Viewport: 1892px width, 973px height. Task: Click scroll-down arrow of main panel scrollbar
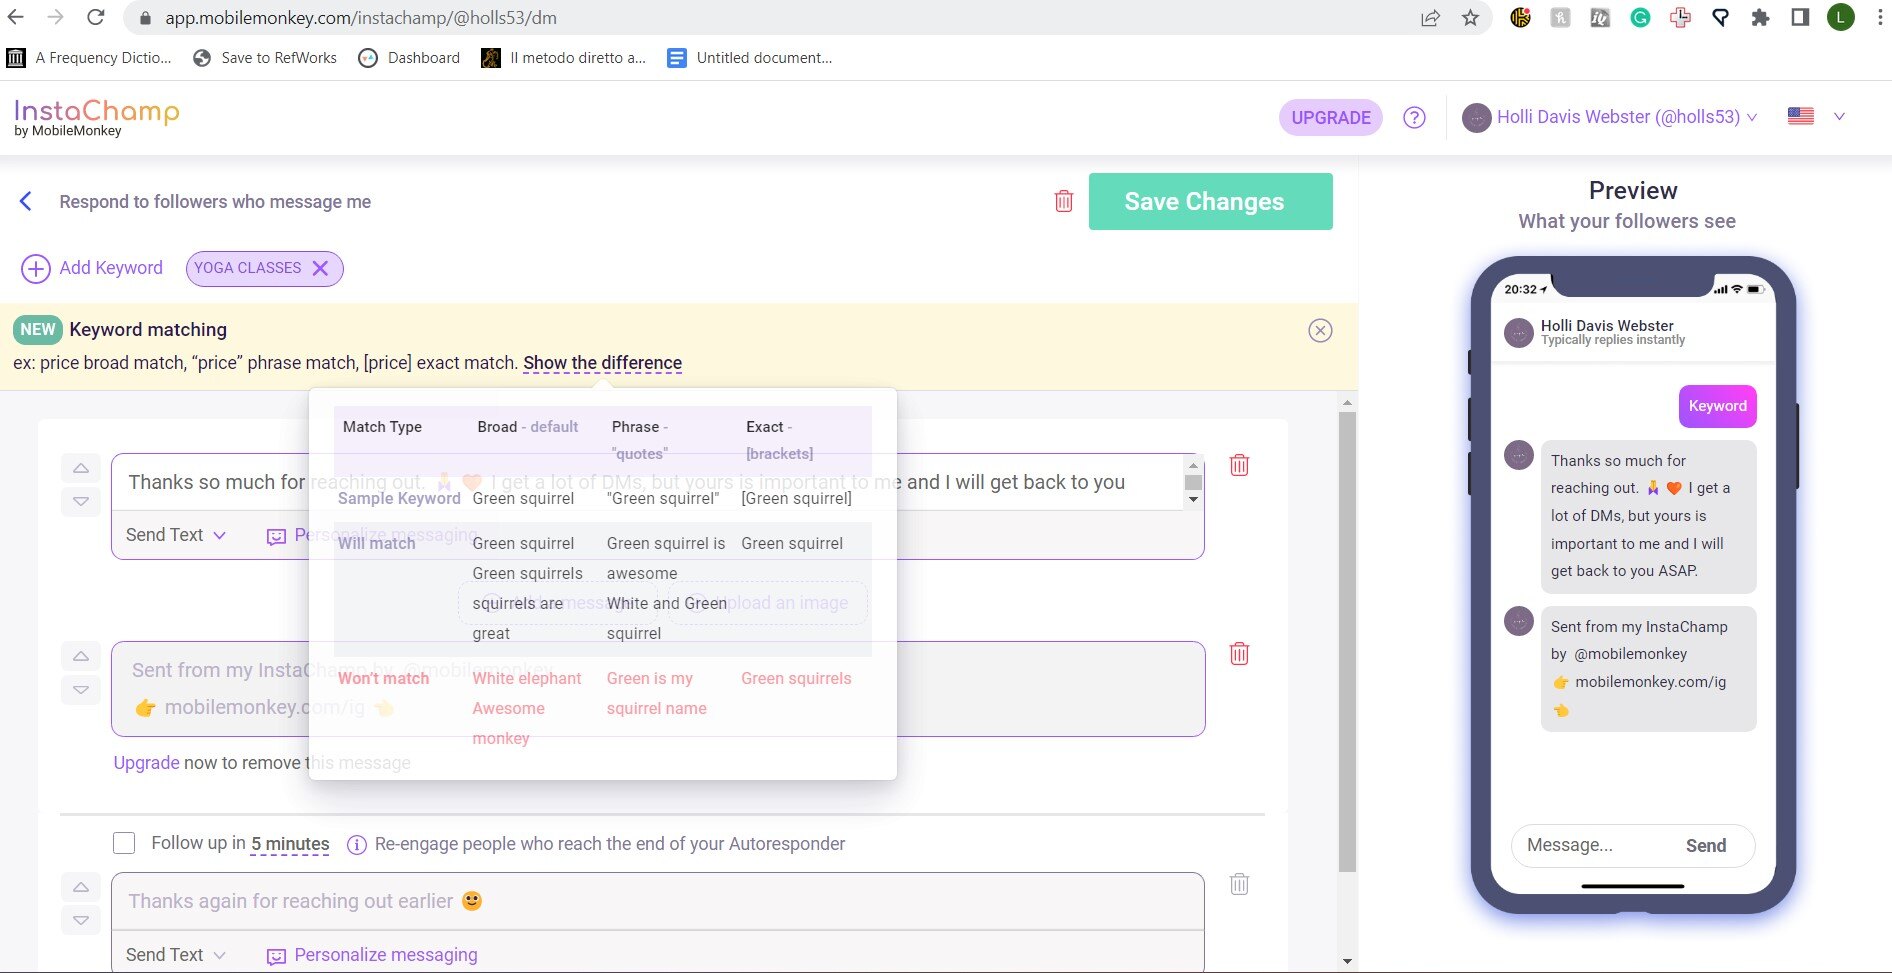click(x=1347, y=961)
